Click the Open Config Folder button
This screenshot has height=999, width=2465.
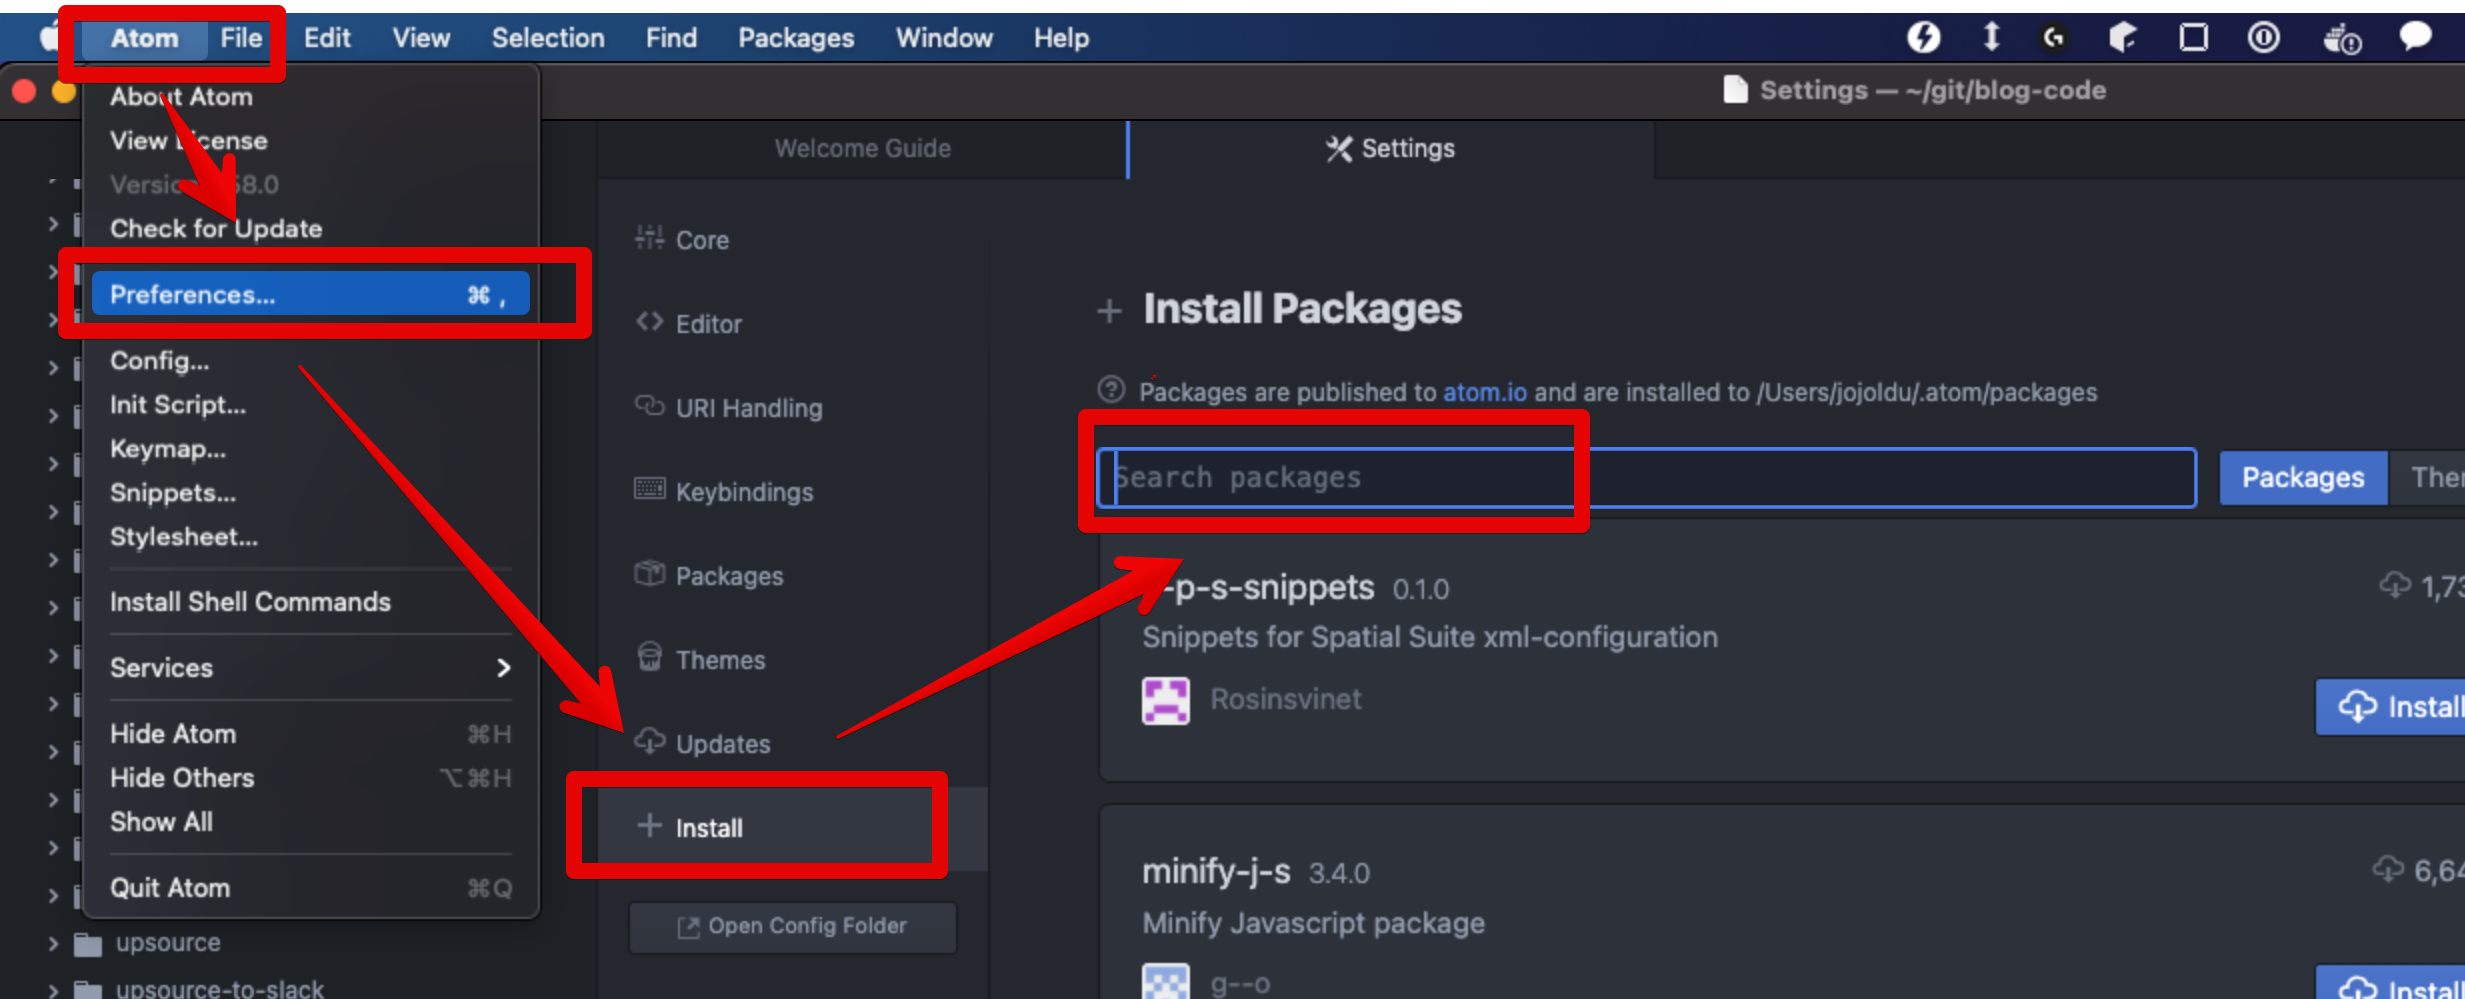pos(792,927)
